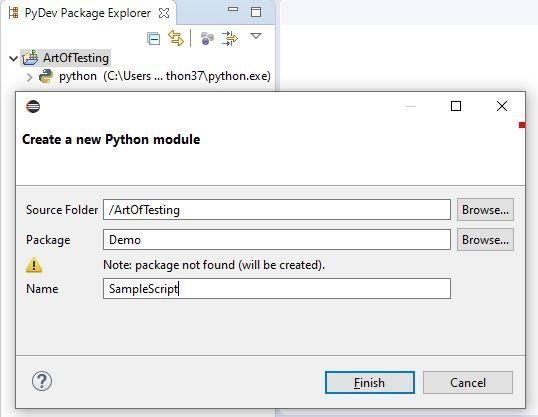
Task: Collapse the ArtOfTesting project node
Action: coord(13,58)
